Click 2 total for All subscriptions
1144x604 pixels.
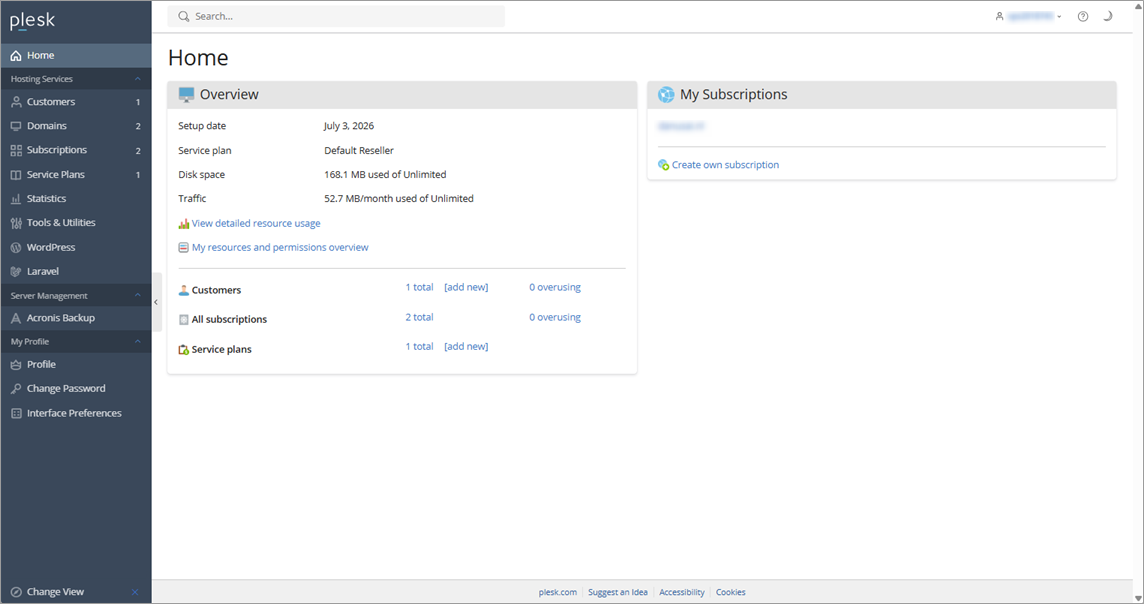pyautogui.click(x=420, y=317)
